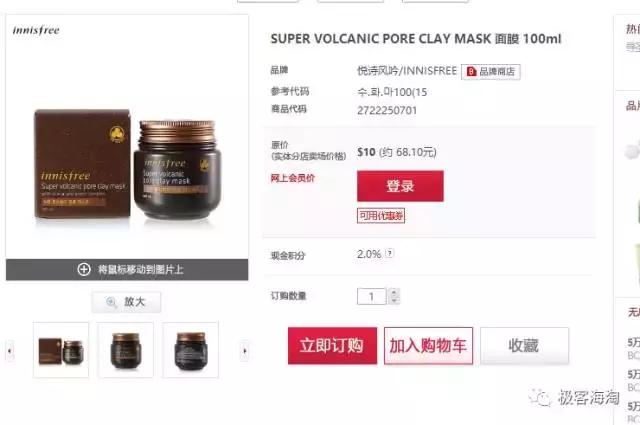This screenshot has height=425, width=640.
Task: Click the 可用优惠券 coupon tag
Action: pyautogui.click(x=381, y=216)
